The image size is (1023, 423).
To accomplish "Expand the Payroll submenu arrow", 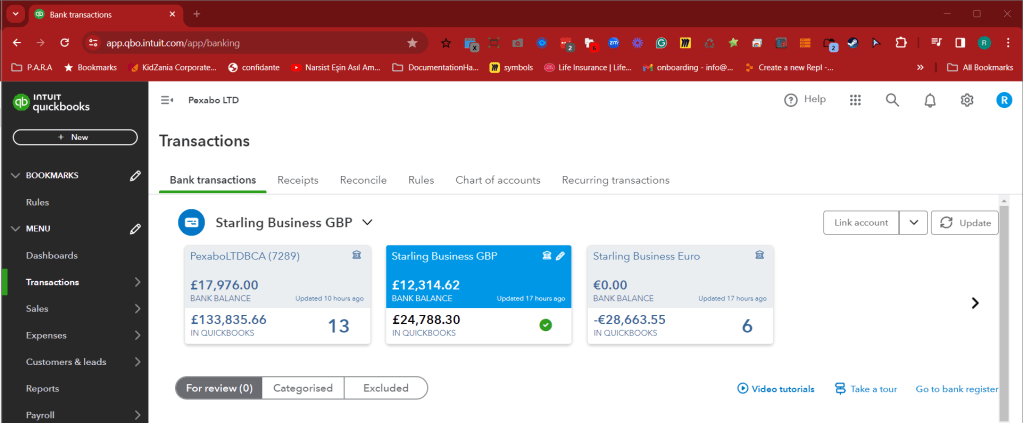I will point(138,415).
